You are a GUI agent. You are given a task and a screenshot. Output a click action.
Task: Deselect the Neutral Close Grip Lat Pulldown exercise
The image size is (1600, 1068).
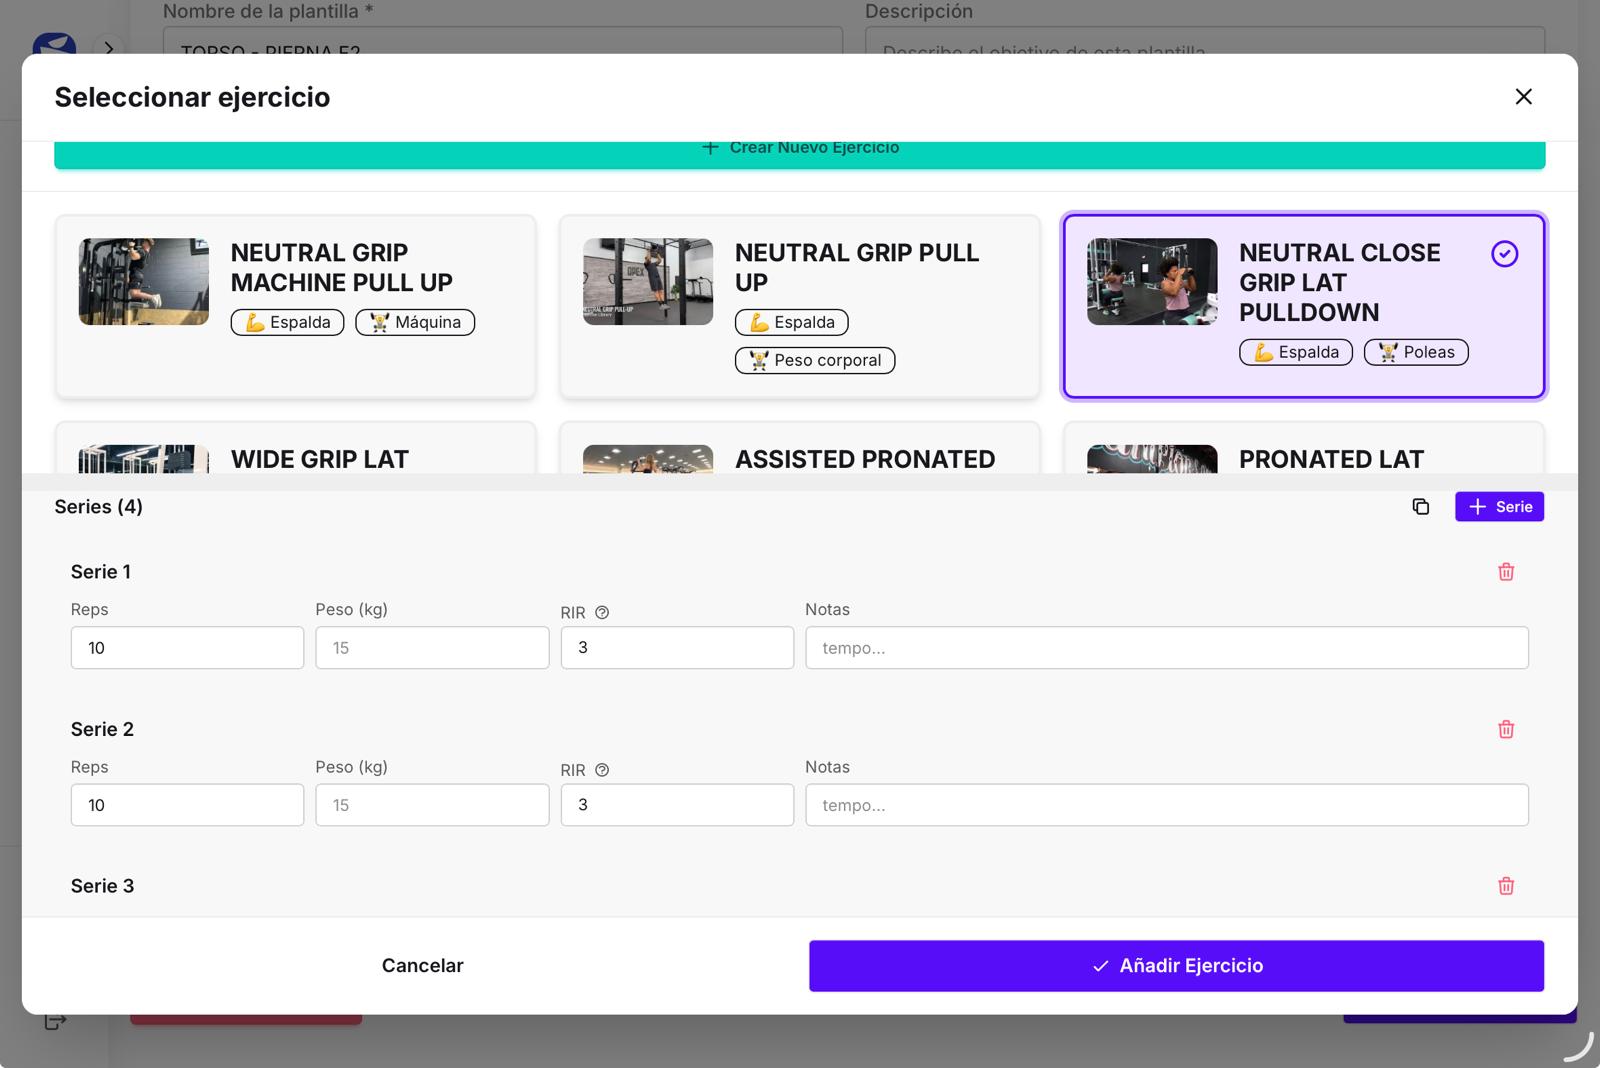pos(1303,305)
